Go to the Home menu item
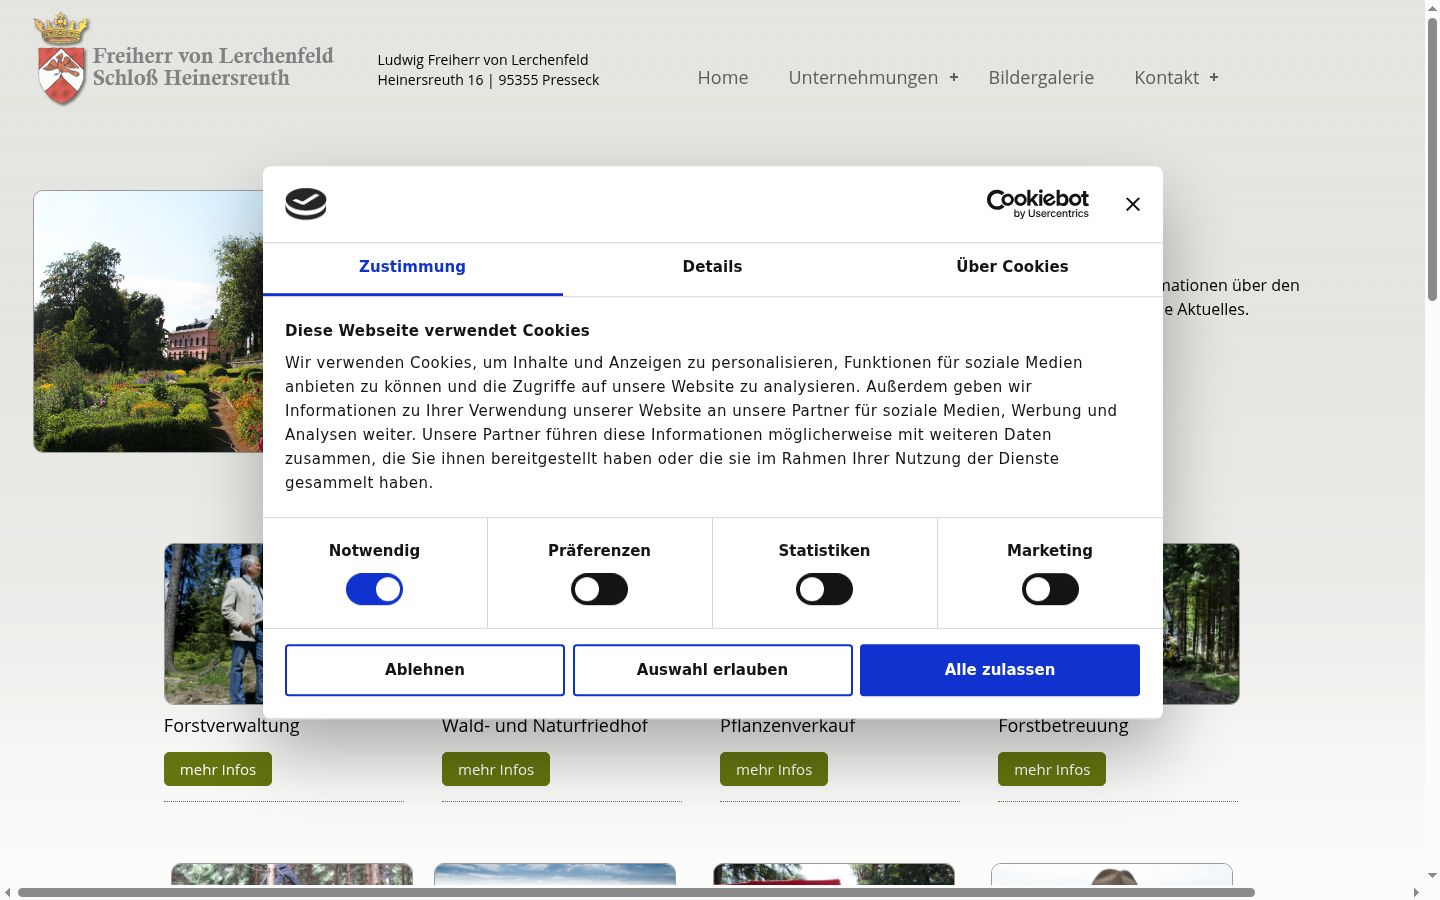 (723, 78)
